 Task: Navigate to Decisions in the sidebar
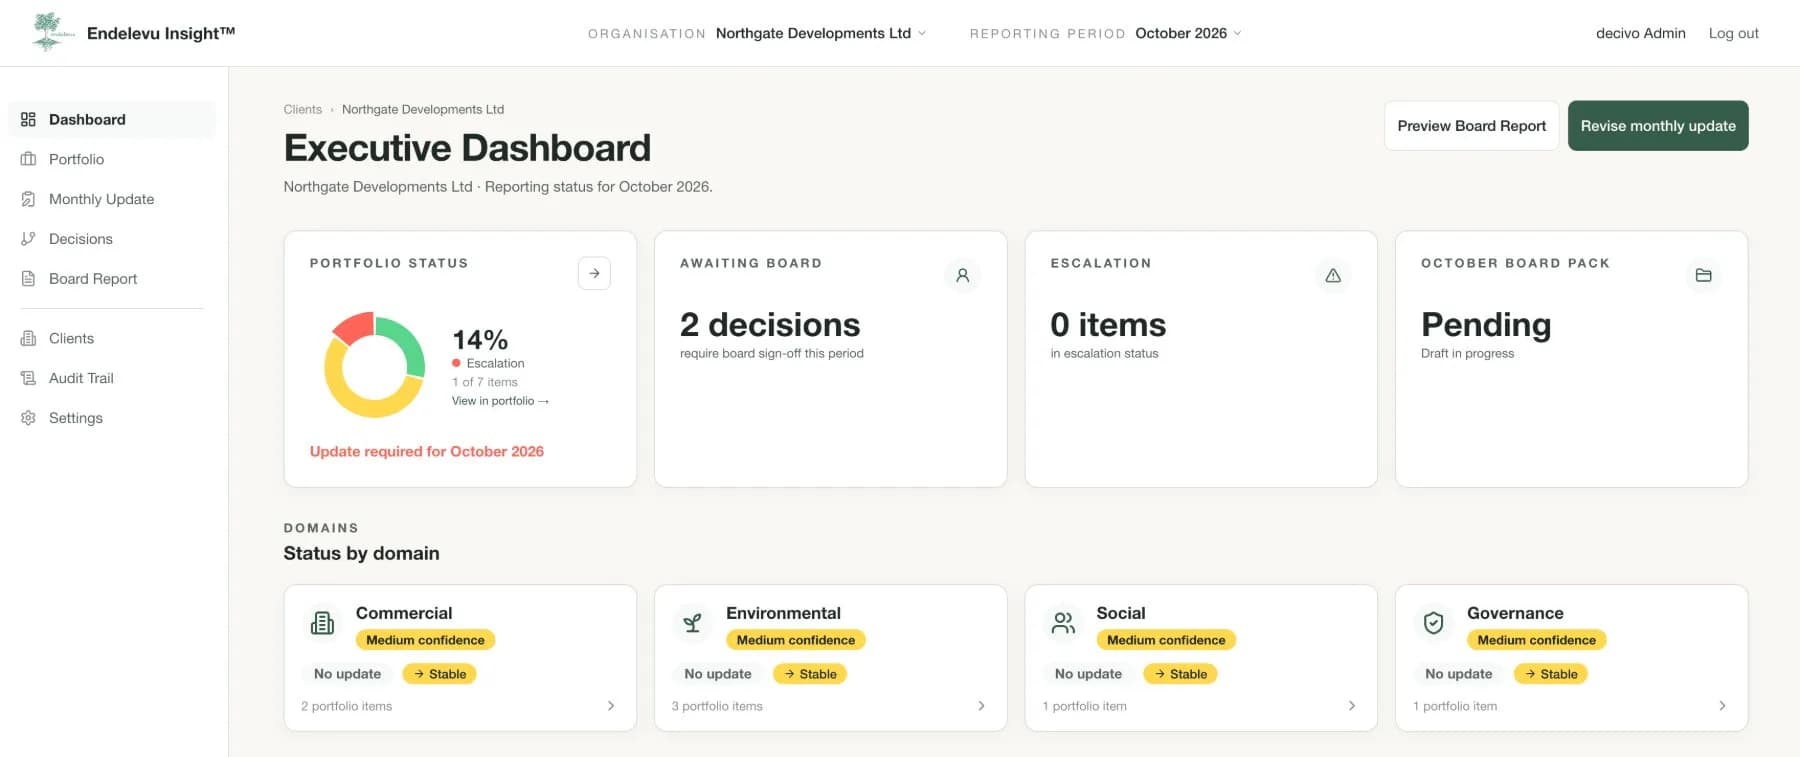tap(112, 239)
